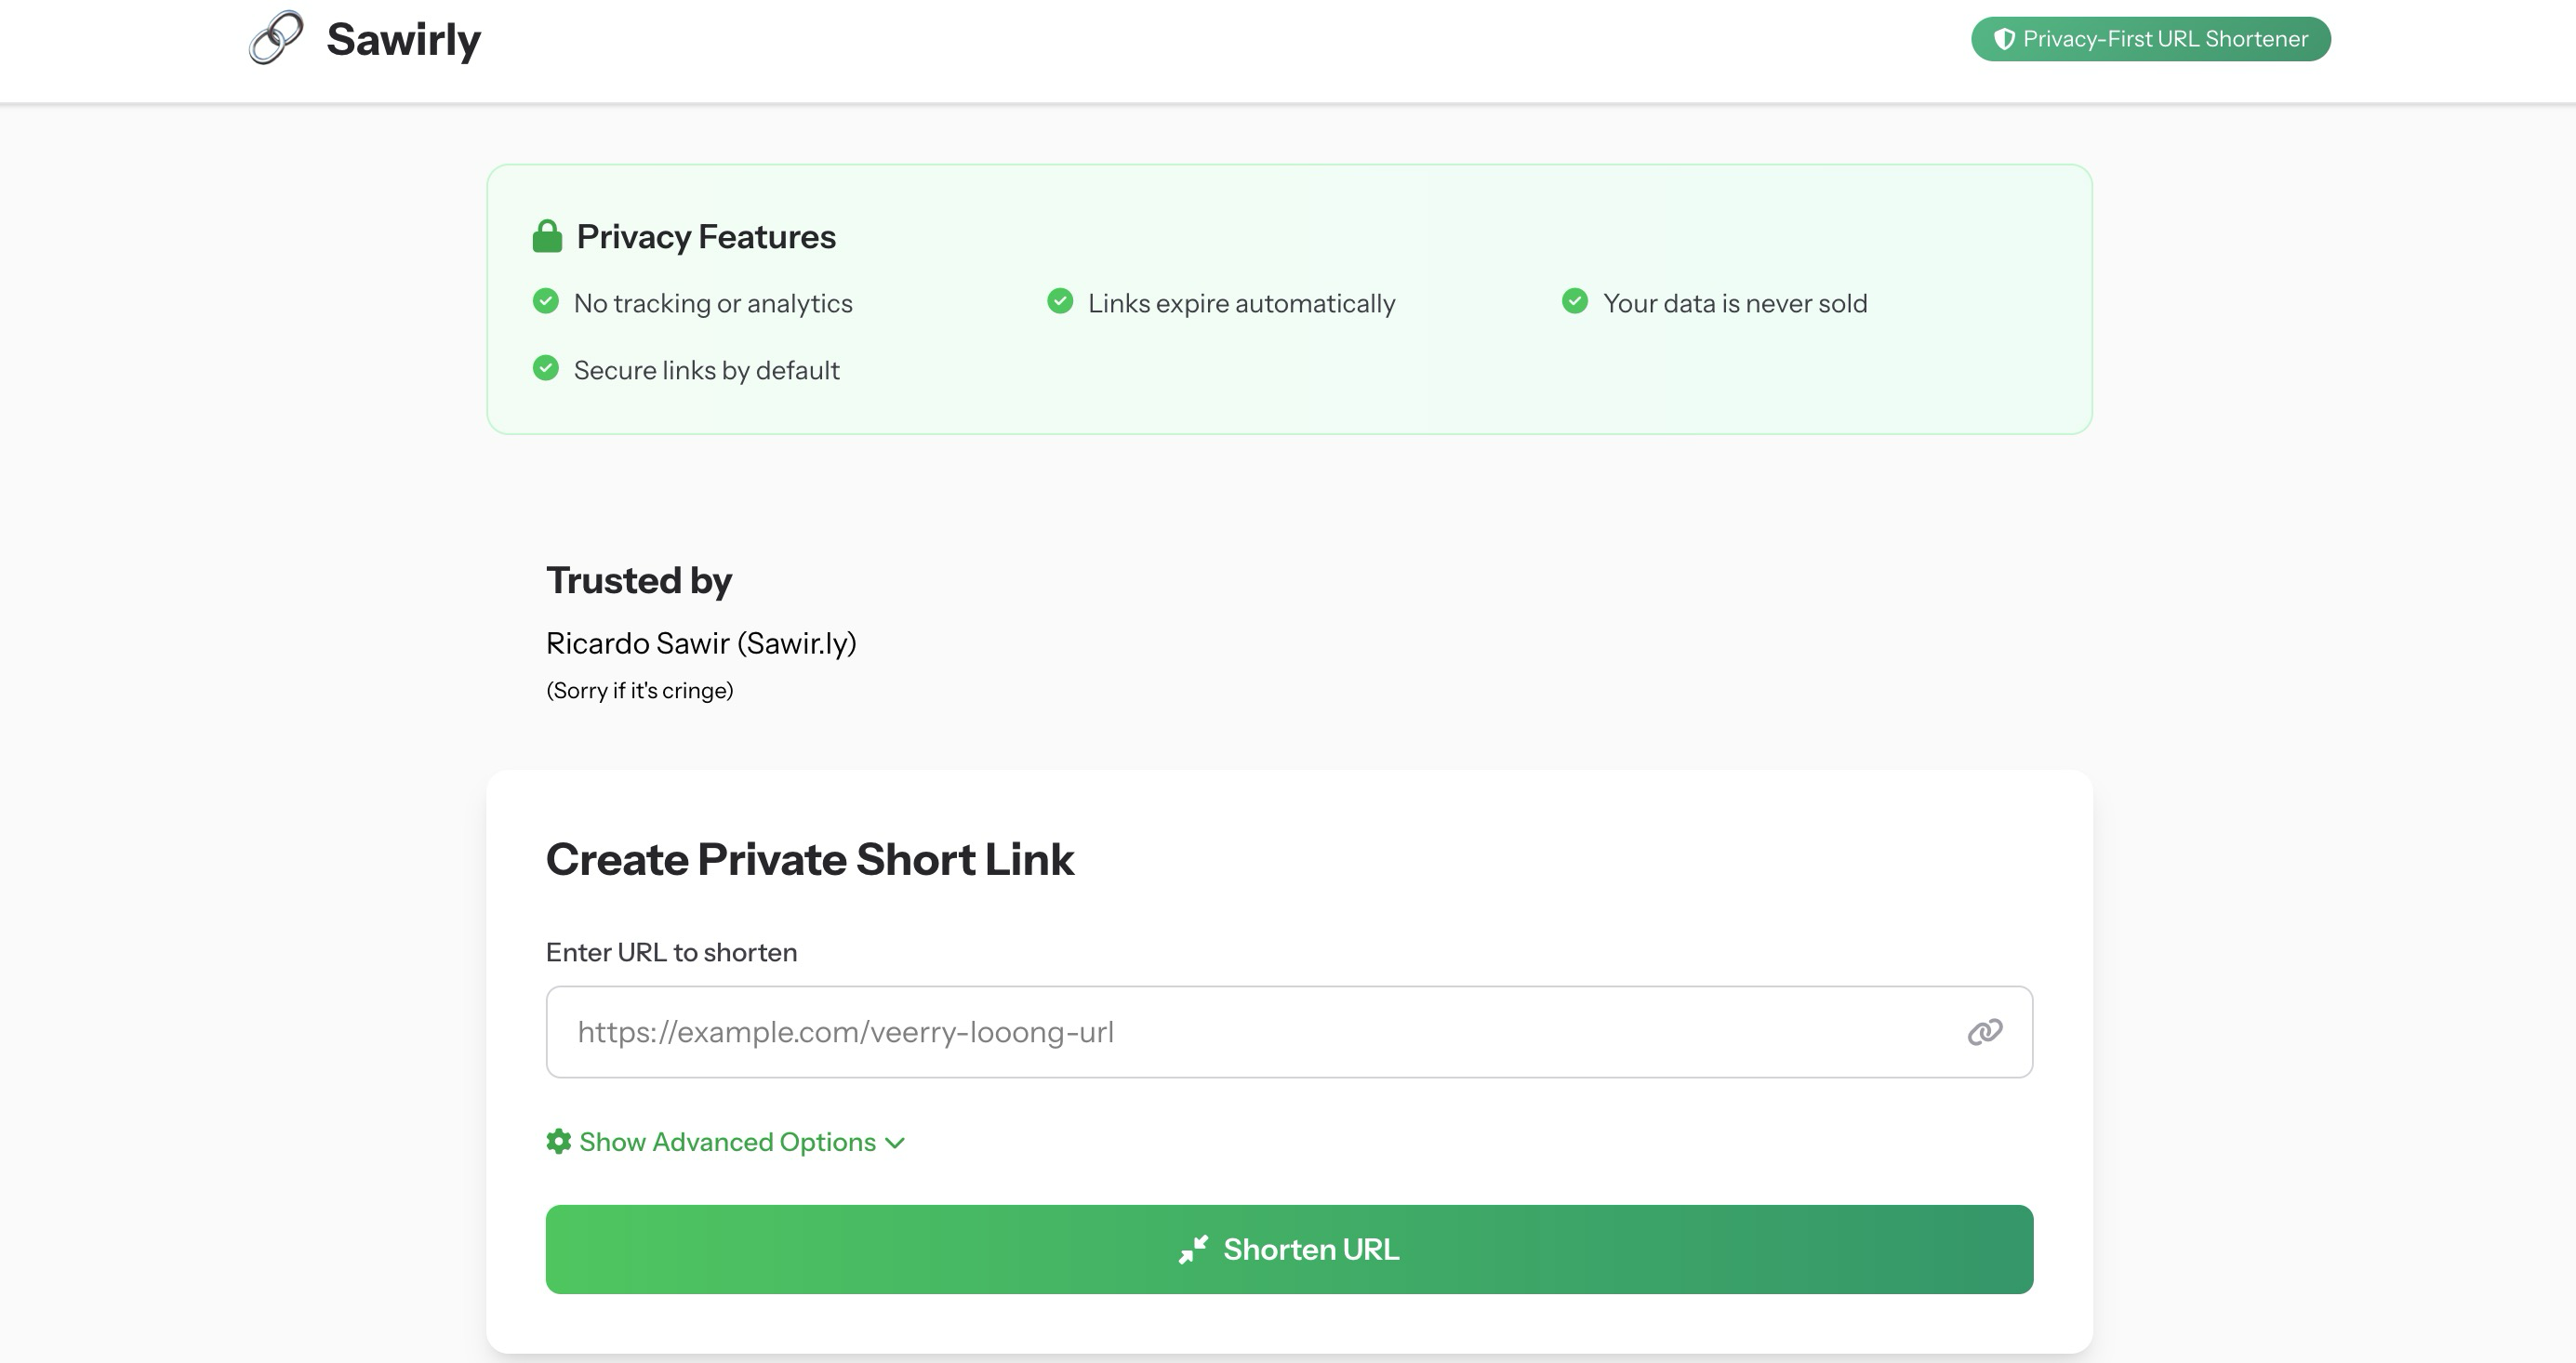Click the Sawirly brand name in header
Image resolution: width=2576 pixels, height=1363 pixels.
[403, 40]
